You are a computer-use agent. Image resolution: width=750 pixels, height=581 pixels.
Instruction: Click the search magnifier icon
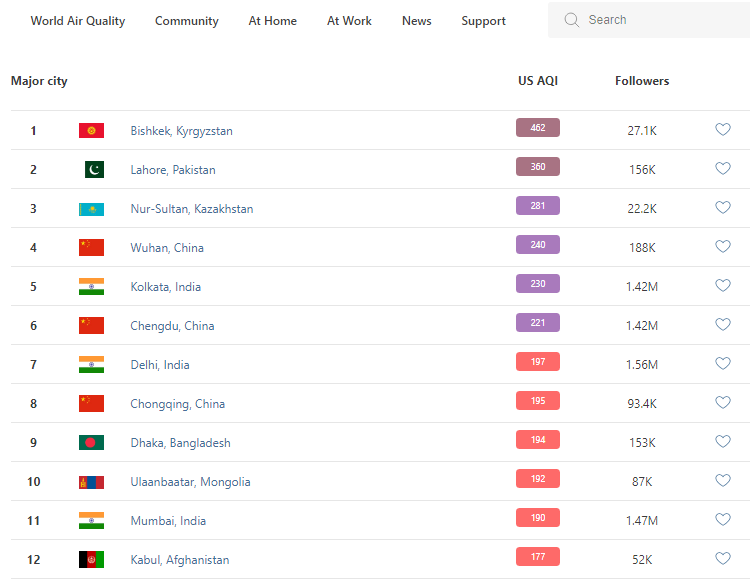[572, 20]
